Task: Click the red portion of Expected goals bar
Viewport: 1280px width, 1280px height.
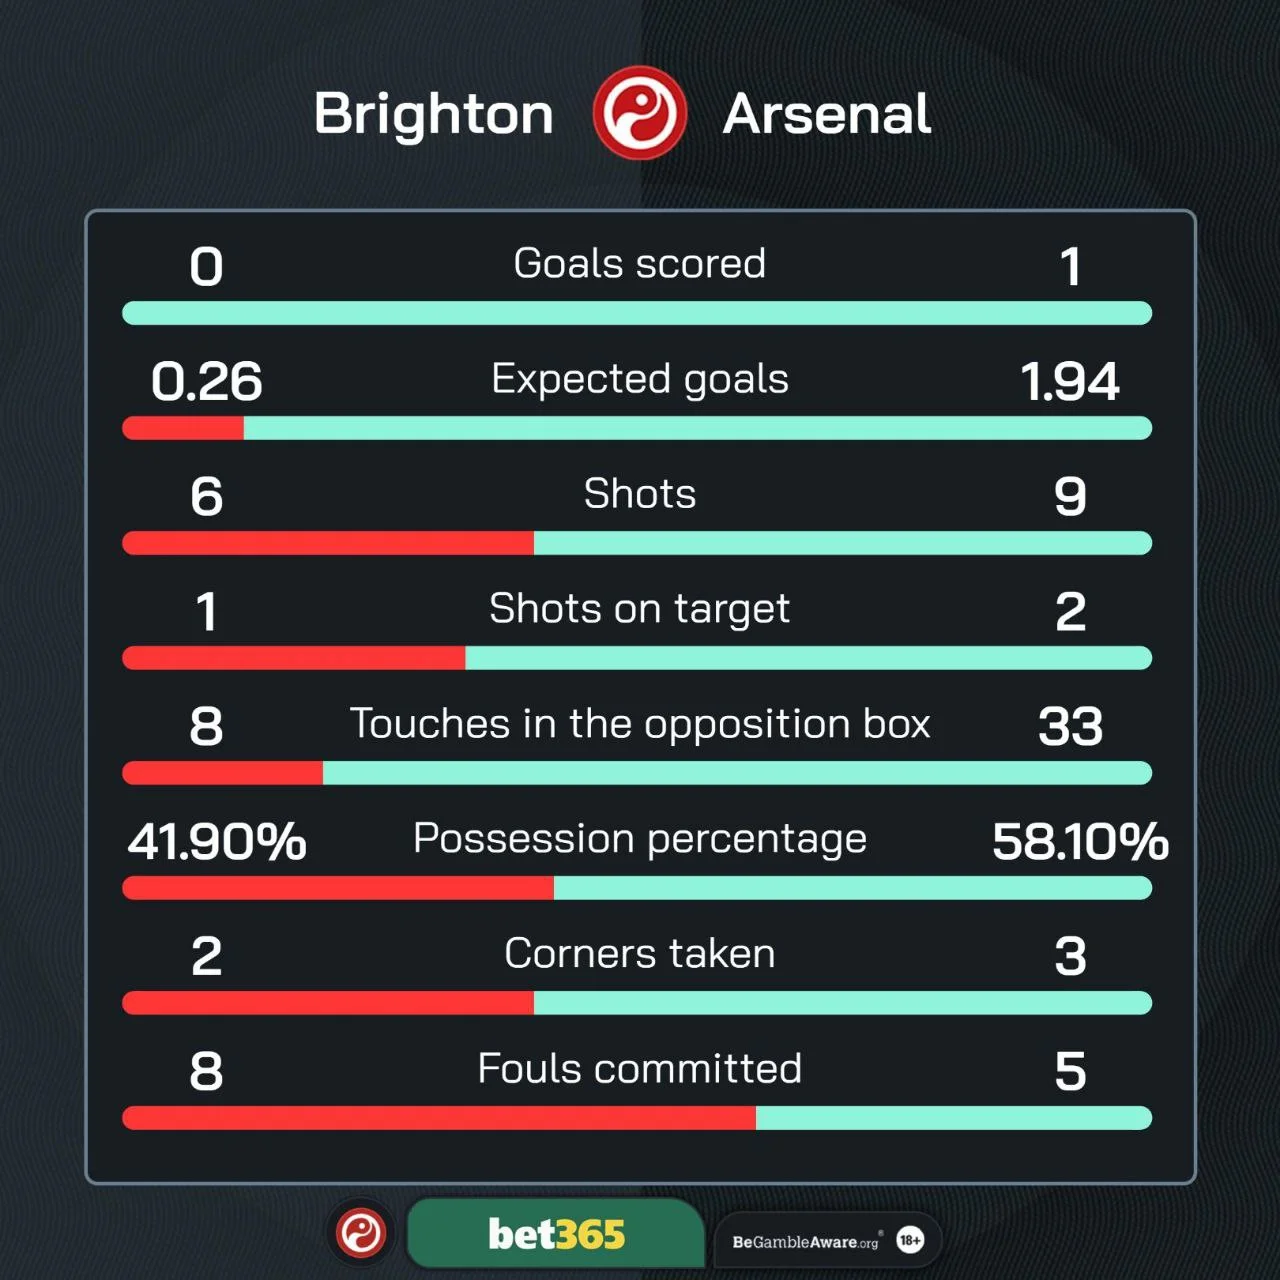Action: point(183,428)
